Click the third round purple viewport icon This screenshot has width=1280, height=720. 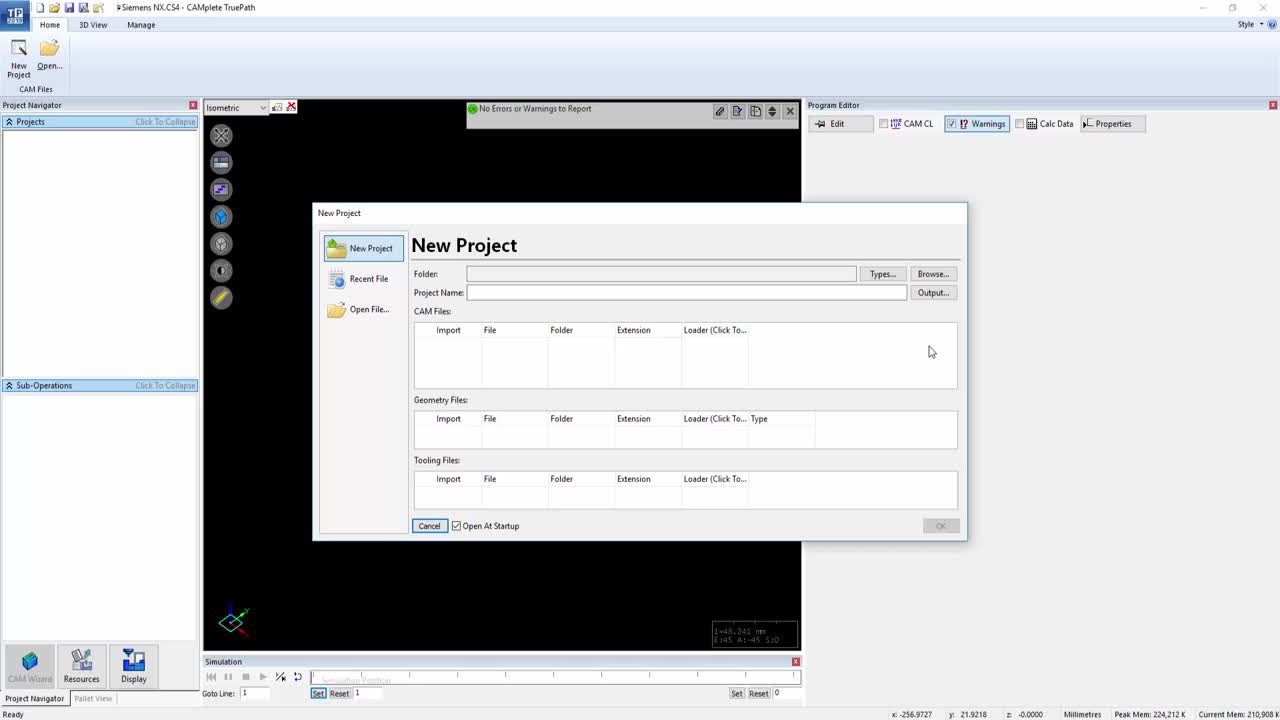[x=221, y=189]
